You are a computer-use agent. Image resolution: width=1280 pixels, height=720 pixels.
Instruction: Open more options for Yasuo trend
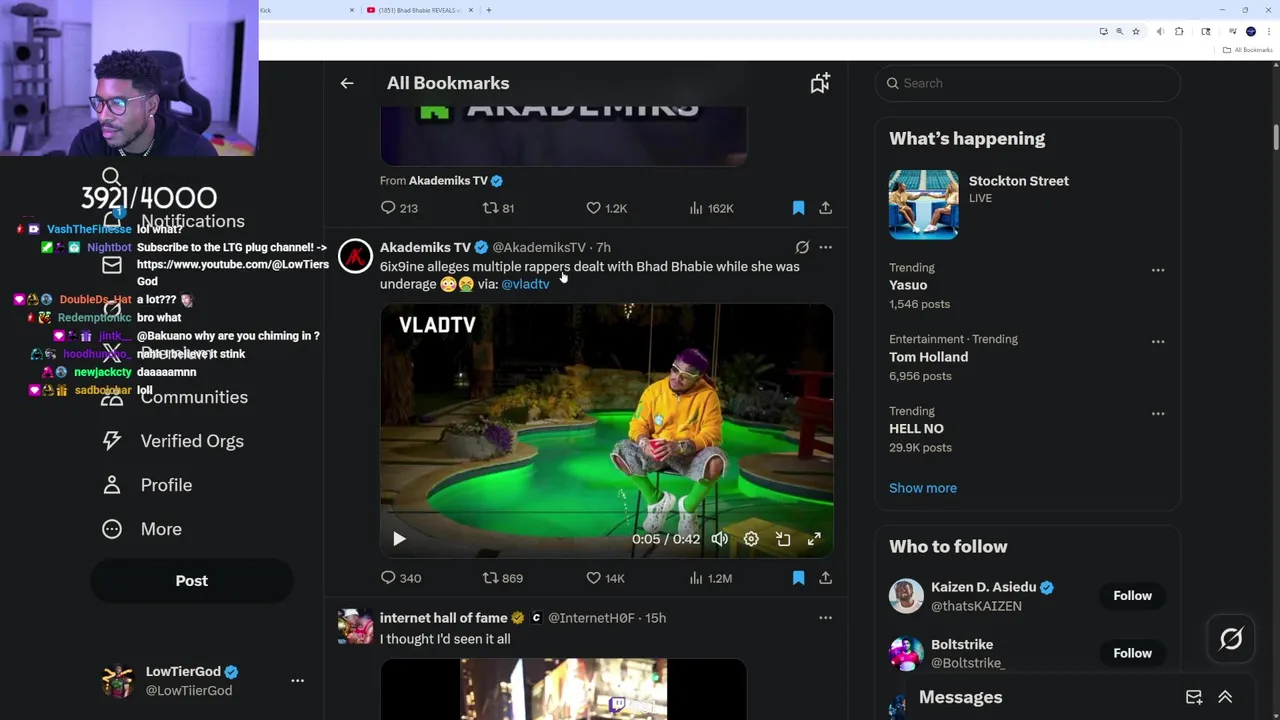[x=1158, y=270]
